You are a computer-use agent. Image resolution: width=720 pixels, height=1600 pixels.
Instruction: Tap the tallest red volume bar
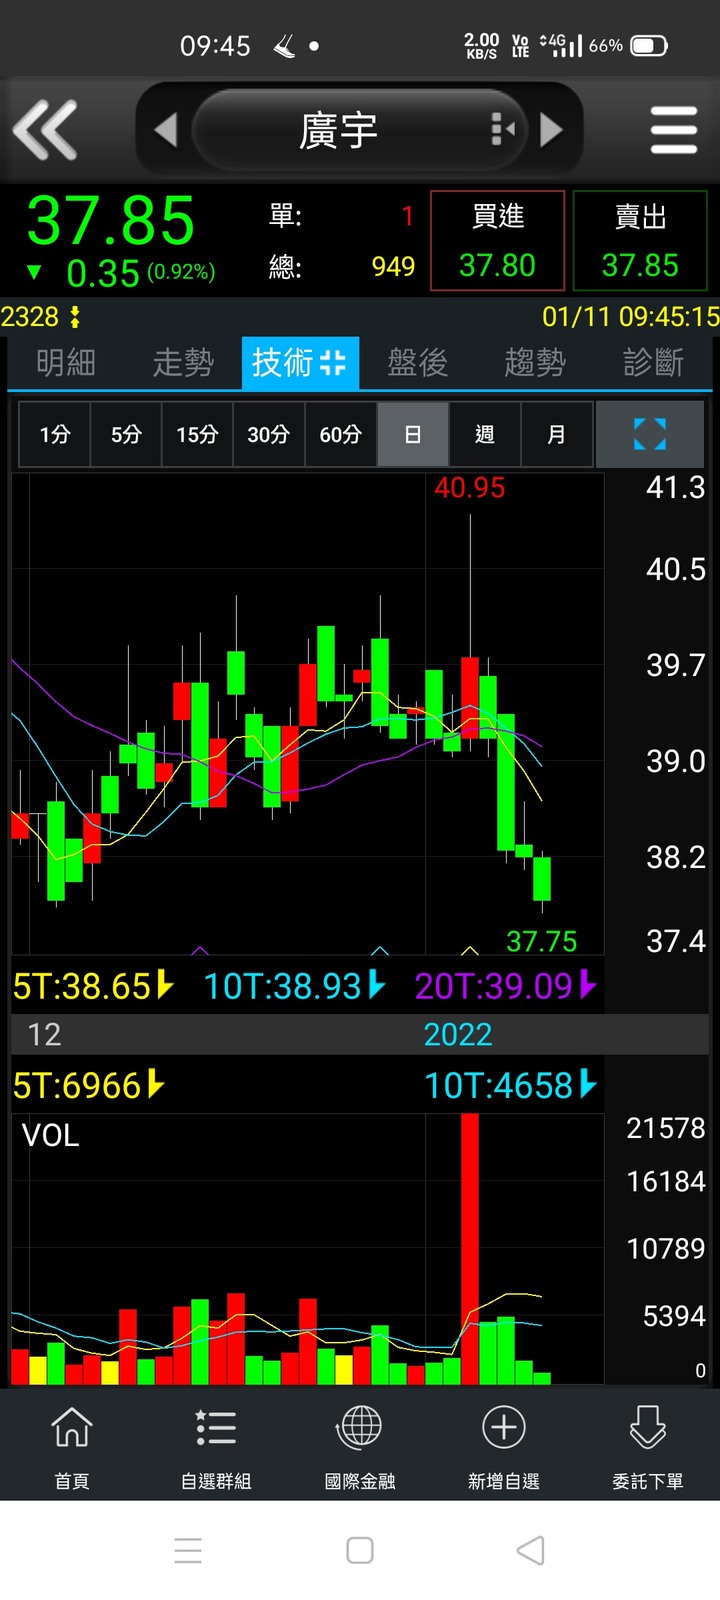pyautogui.click(x=470, y=1248)
